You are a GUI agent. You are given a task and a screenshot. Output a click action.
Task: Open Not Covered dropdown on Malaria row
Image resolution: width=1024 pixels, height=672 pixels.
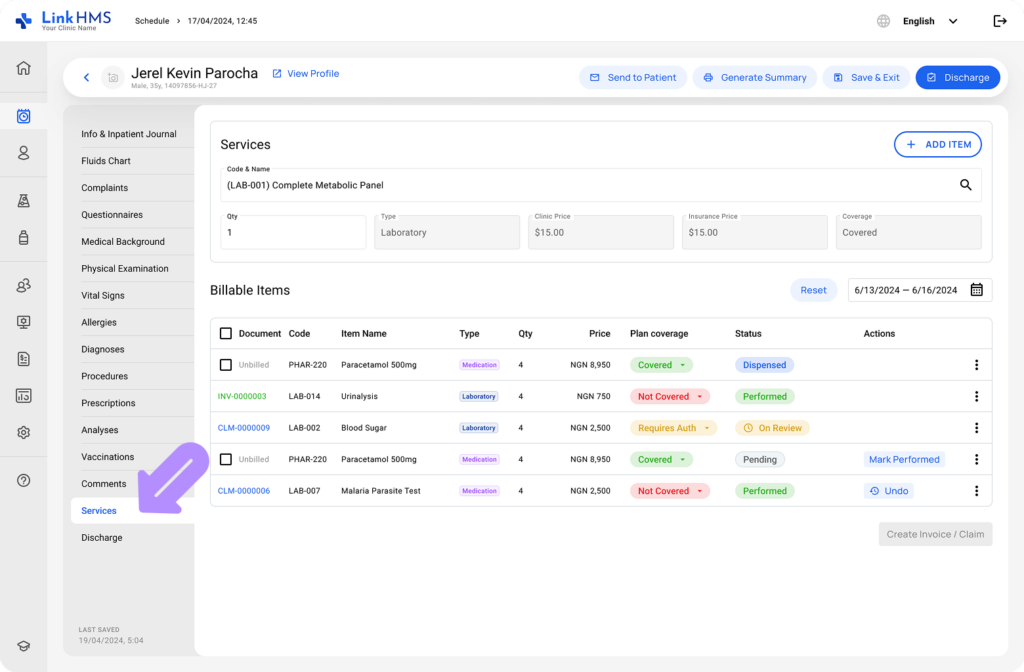coord(669,490)
